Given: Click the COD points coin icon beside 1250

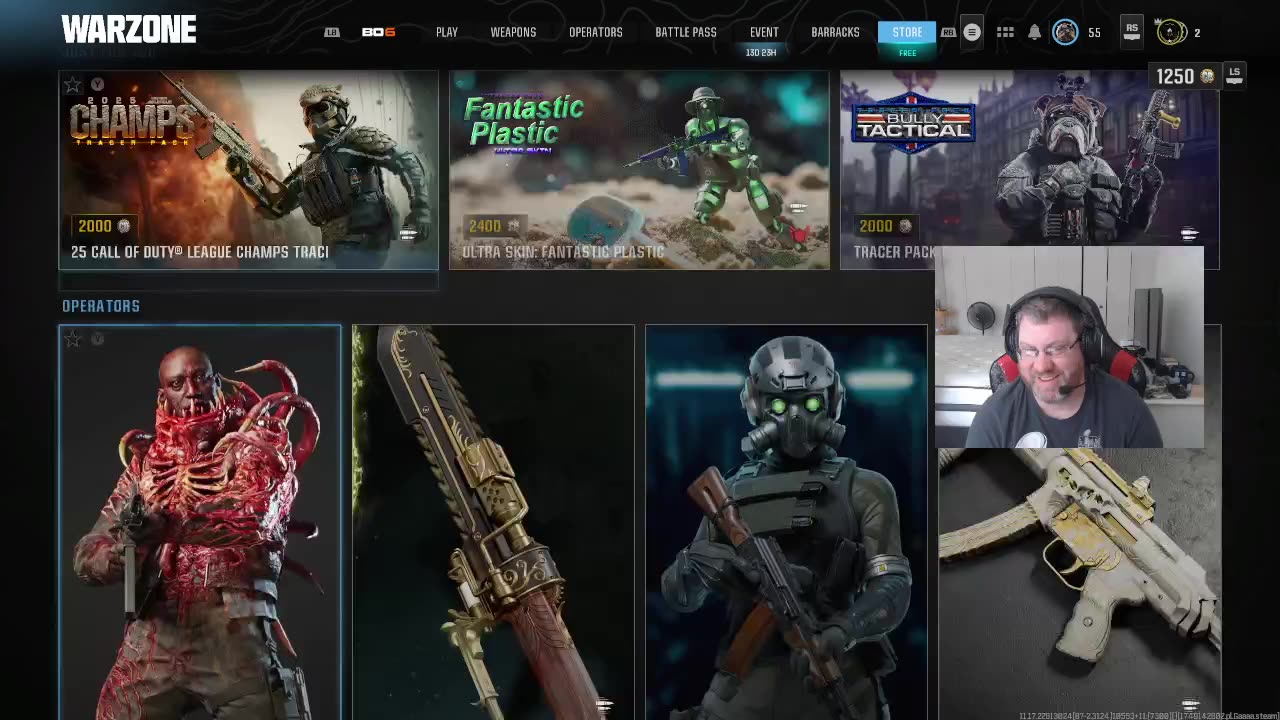Looking at the screenshot, I should click(x=1207, y=76).
